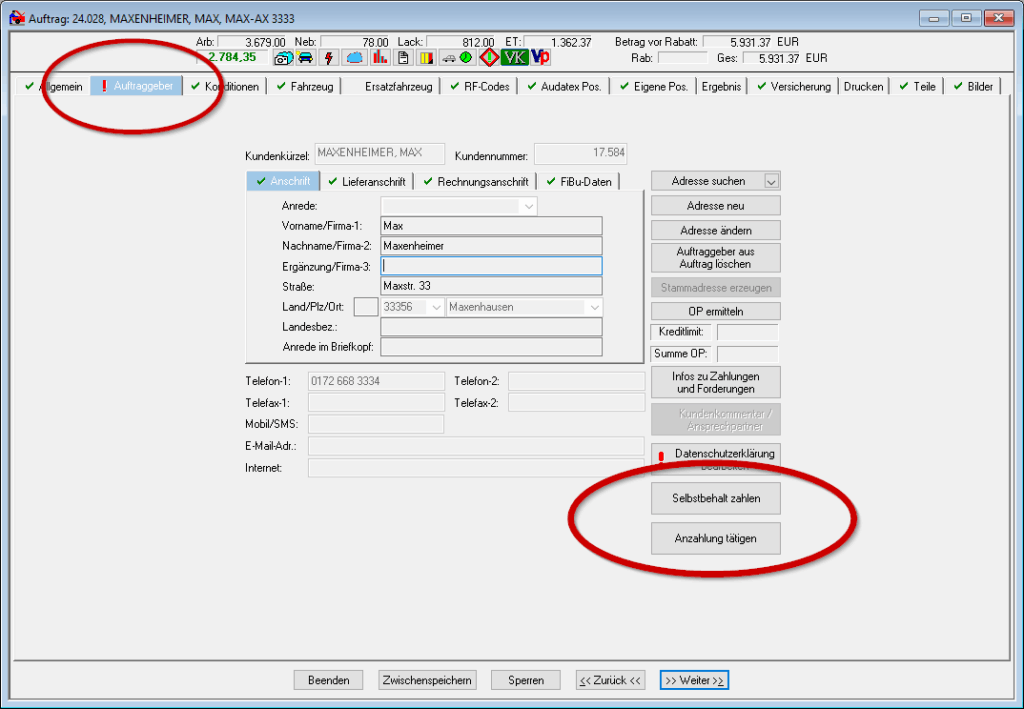1024x709 pixels.
Task: Click the red lightning bolt icon
Action: (x=330, y=58)
